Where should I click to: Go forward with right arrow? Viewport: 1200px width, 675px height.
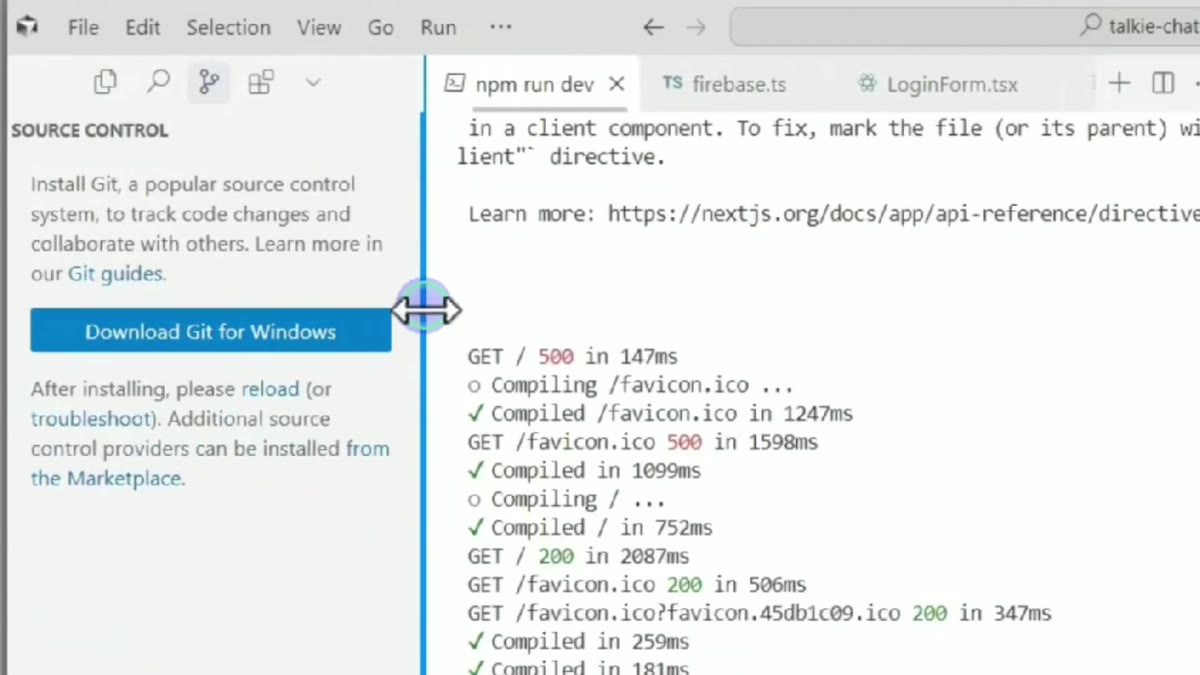(696, 27)
